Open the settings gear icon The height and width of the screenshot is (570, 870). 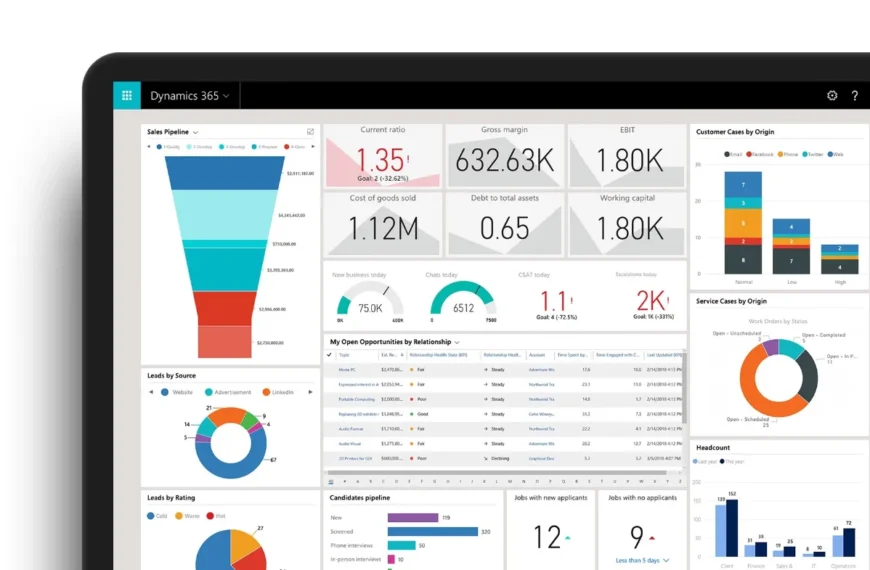coord(832,96)
